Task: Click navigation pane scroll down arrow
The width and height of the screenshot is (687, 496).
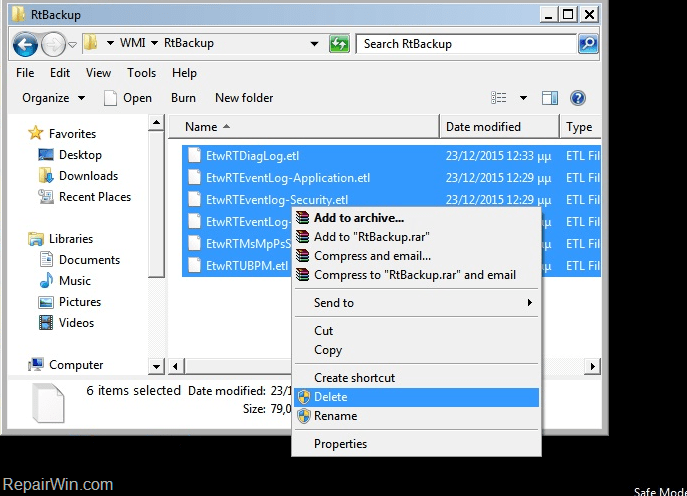Action: coord(156,366)
